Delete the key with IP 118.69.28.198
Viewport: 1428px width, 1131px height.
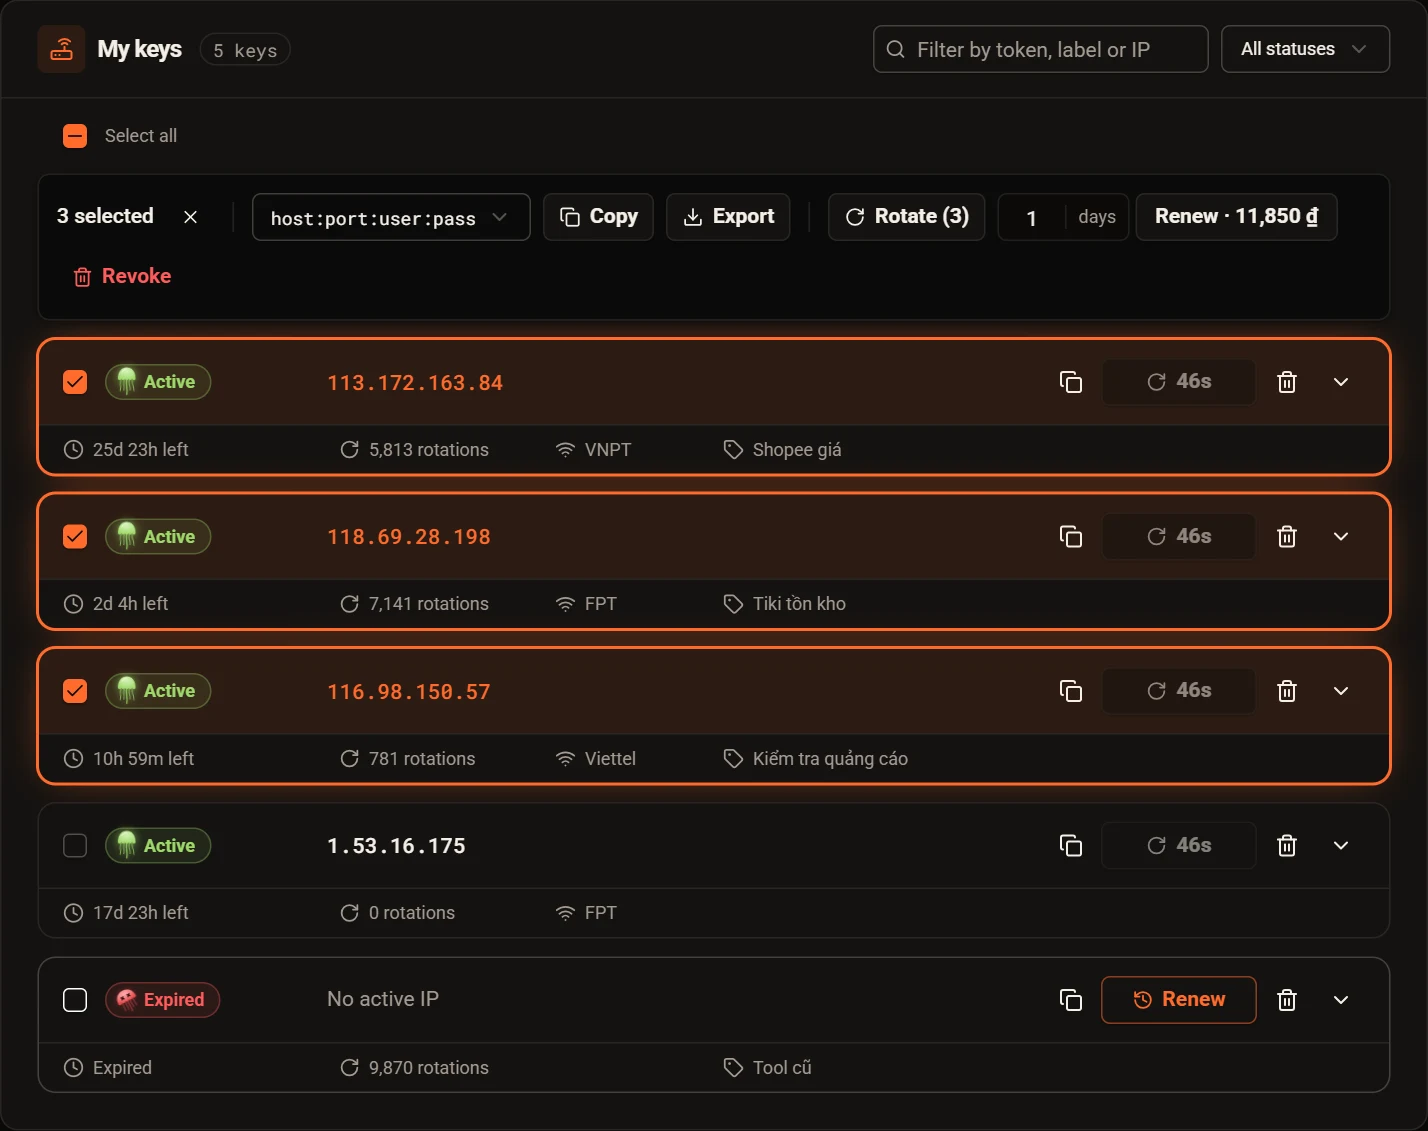(1287, 537)
